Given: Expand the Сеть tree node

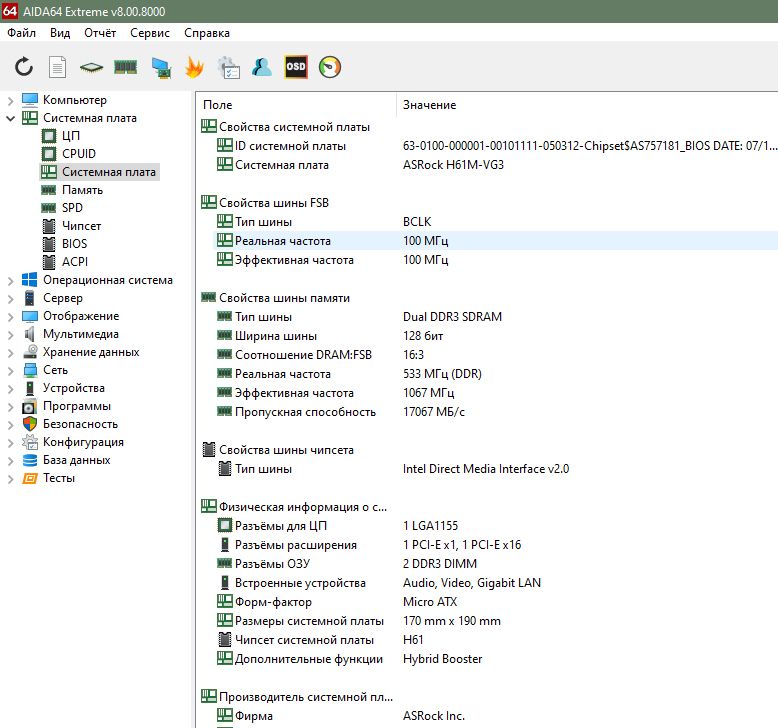Looking at the screenshot, I should tap(10, 371).
